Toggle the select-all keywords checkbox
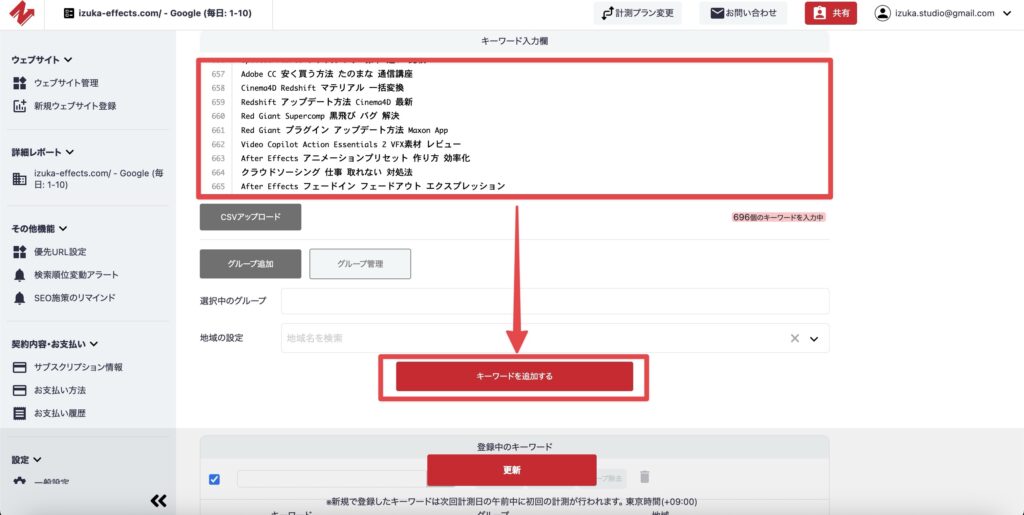The image size is (1024, 515). click(215, 479)
